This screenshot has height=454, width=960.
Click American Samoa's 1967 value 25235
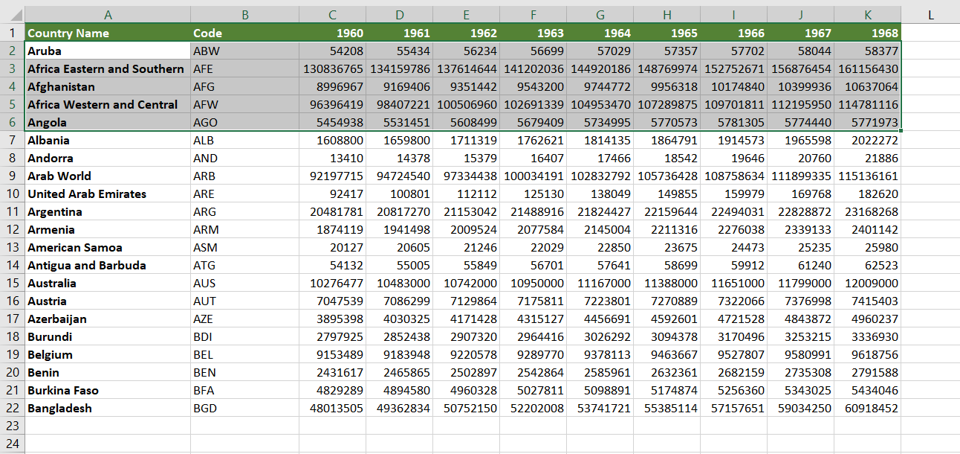(801, 247)
